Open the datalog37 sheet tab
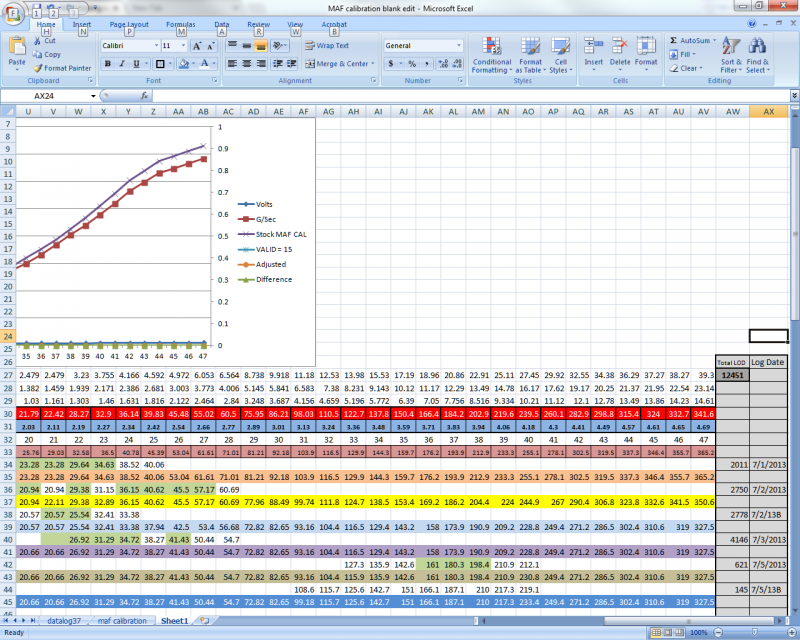Viewport: 800px width, 640px height. [x=64, y=621]
